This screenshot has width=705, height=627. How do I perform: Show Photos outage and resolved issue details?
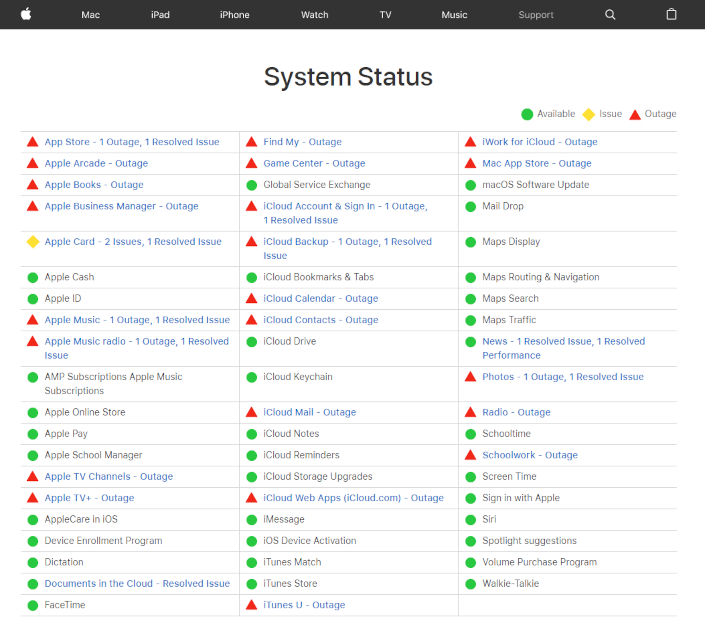562,377
